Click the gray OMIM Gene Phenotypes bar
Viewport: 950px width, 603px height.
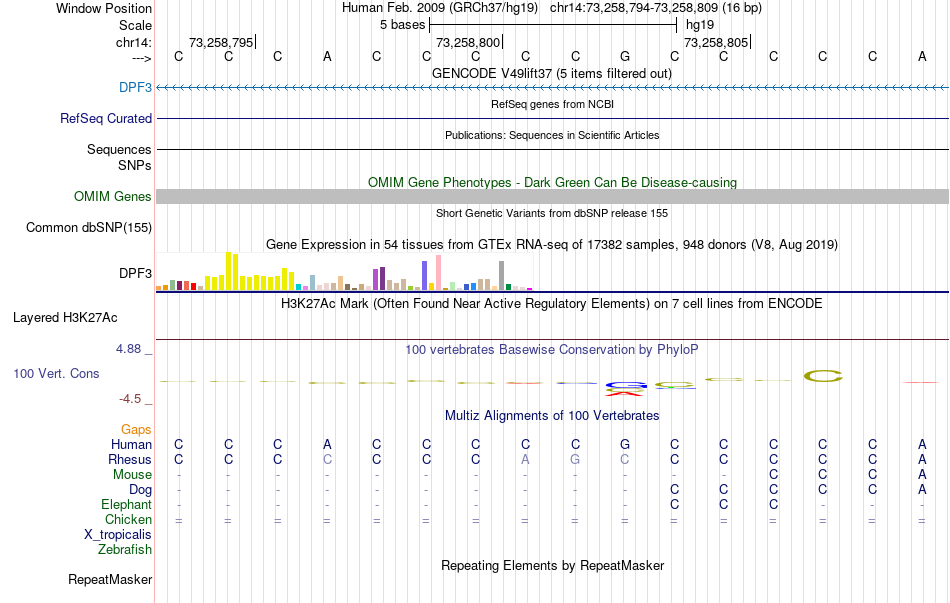[552, 197]
